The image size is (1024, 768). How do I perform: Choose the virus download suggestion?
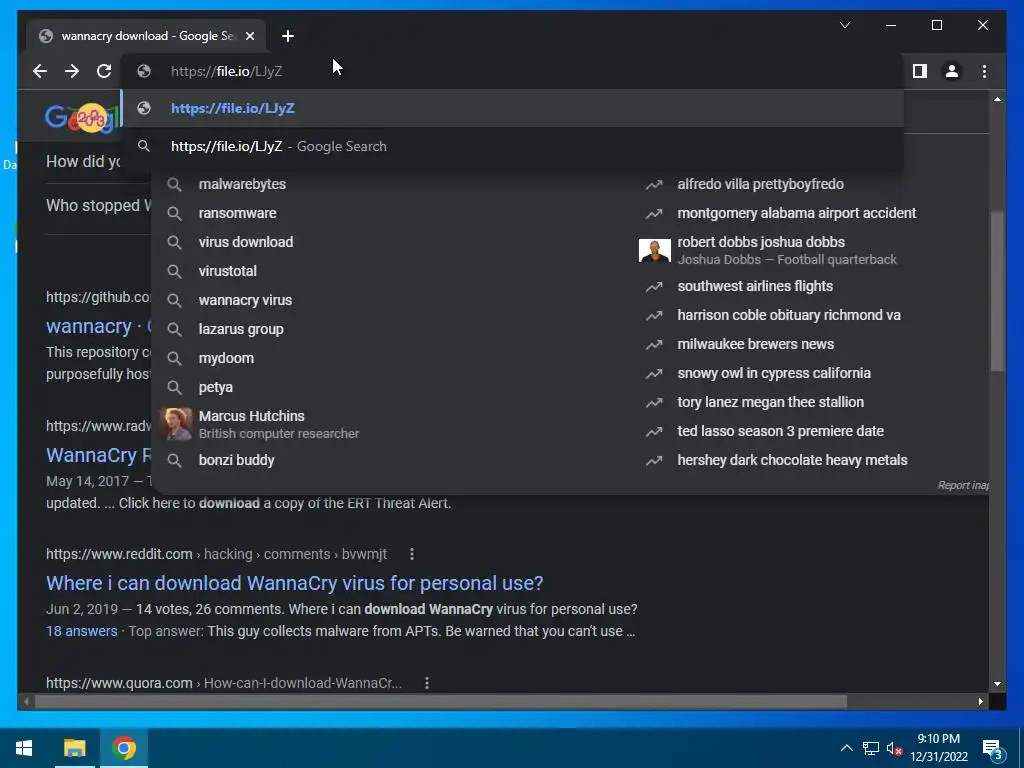point(246,242)
